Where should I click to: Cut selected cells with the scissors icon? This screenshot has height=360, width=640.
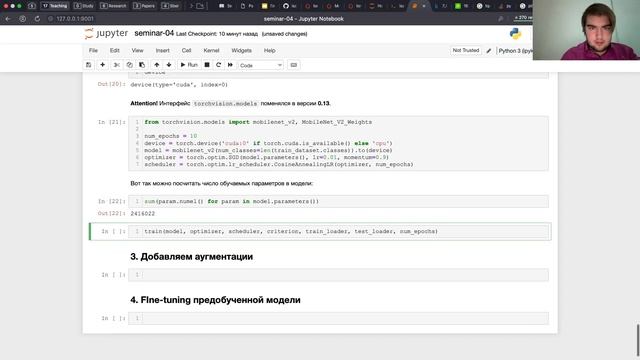pyautogui.click(x=117, y=65)
